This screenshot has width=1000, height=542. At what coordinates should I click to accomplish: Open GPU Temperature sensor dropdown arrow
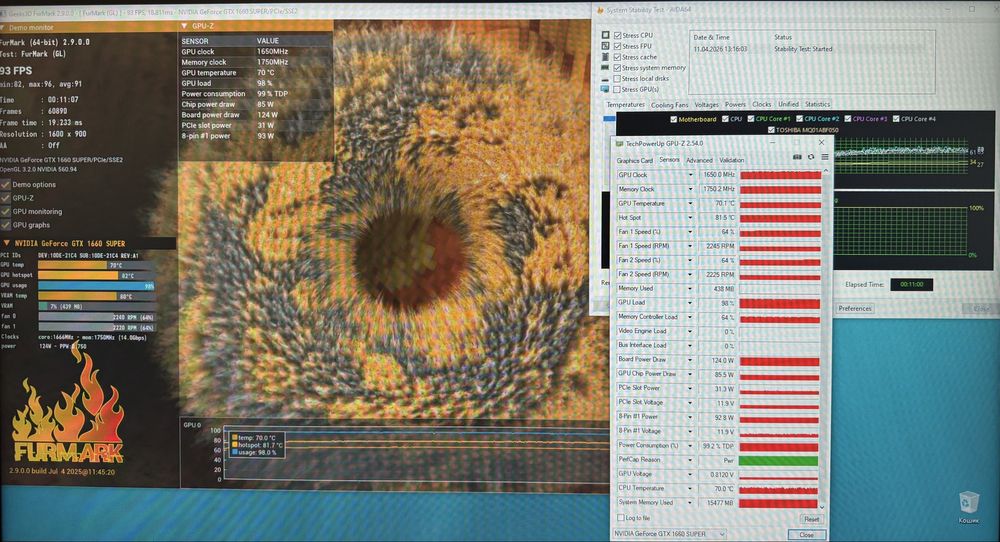coord(690,203)
